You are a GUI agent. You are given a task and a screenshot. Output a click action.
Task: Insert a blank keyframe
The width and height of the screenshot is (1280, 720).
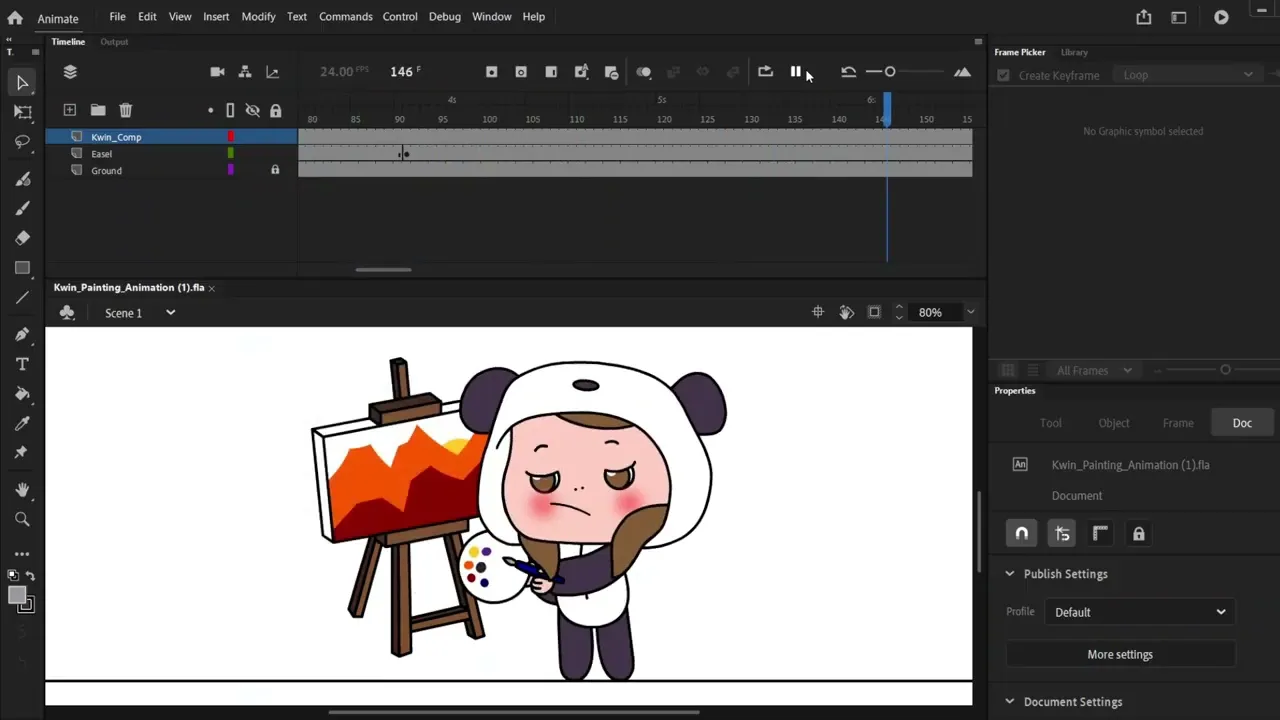coord(521,72)
